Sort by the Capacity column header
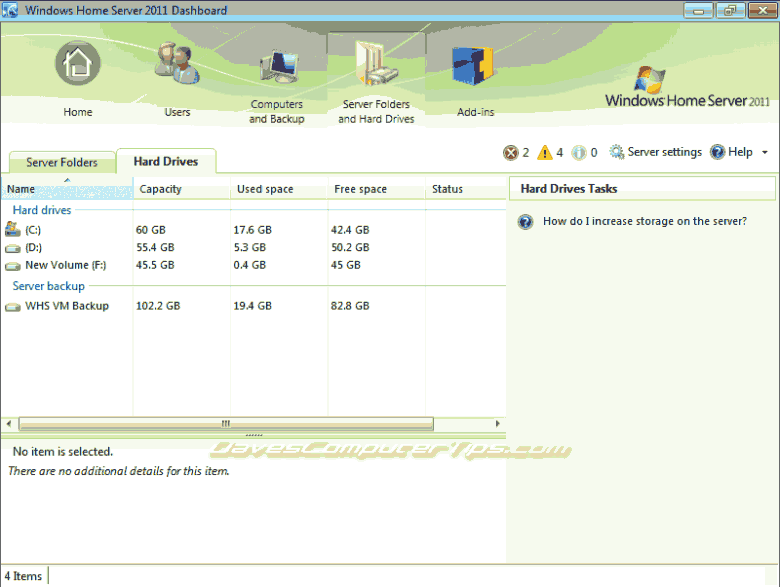Viewport: 780px width, 587px height. click(182, 189)
